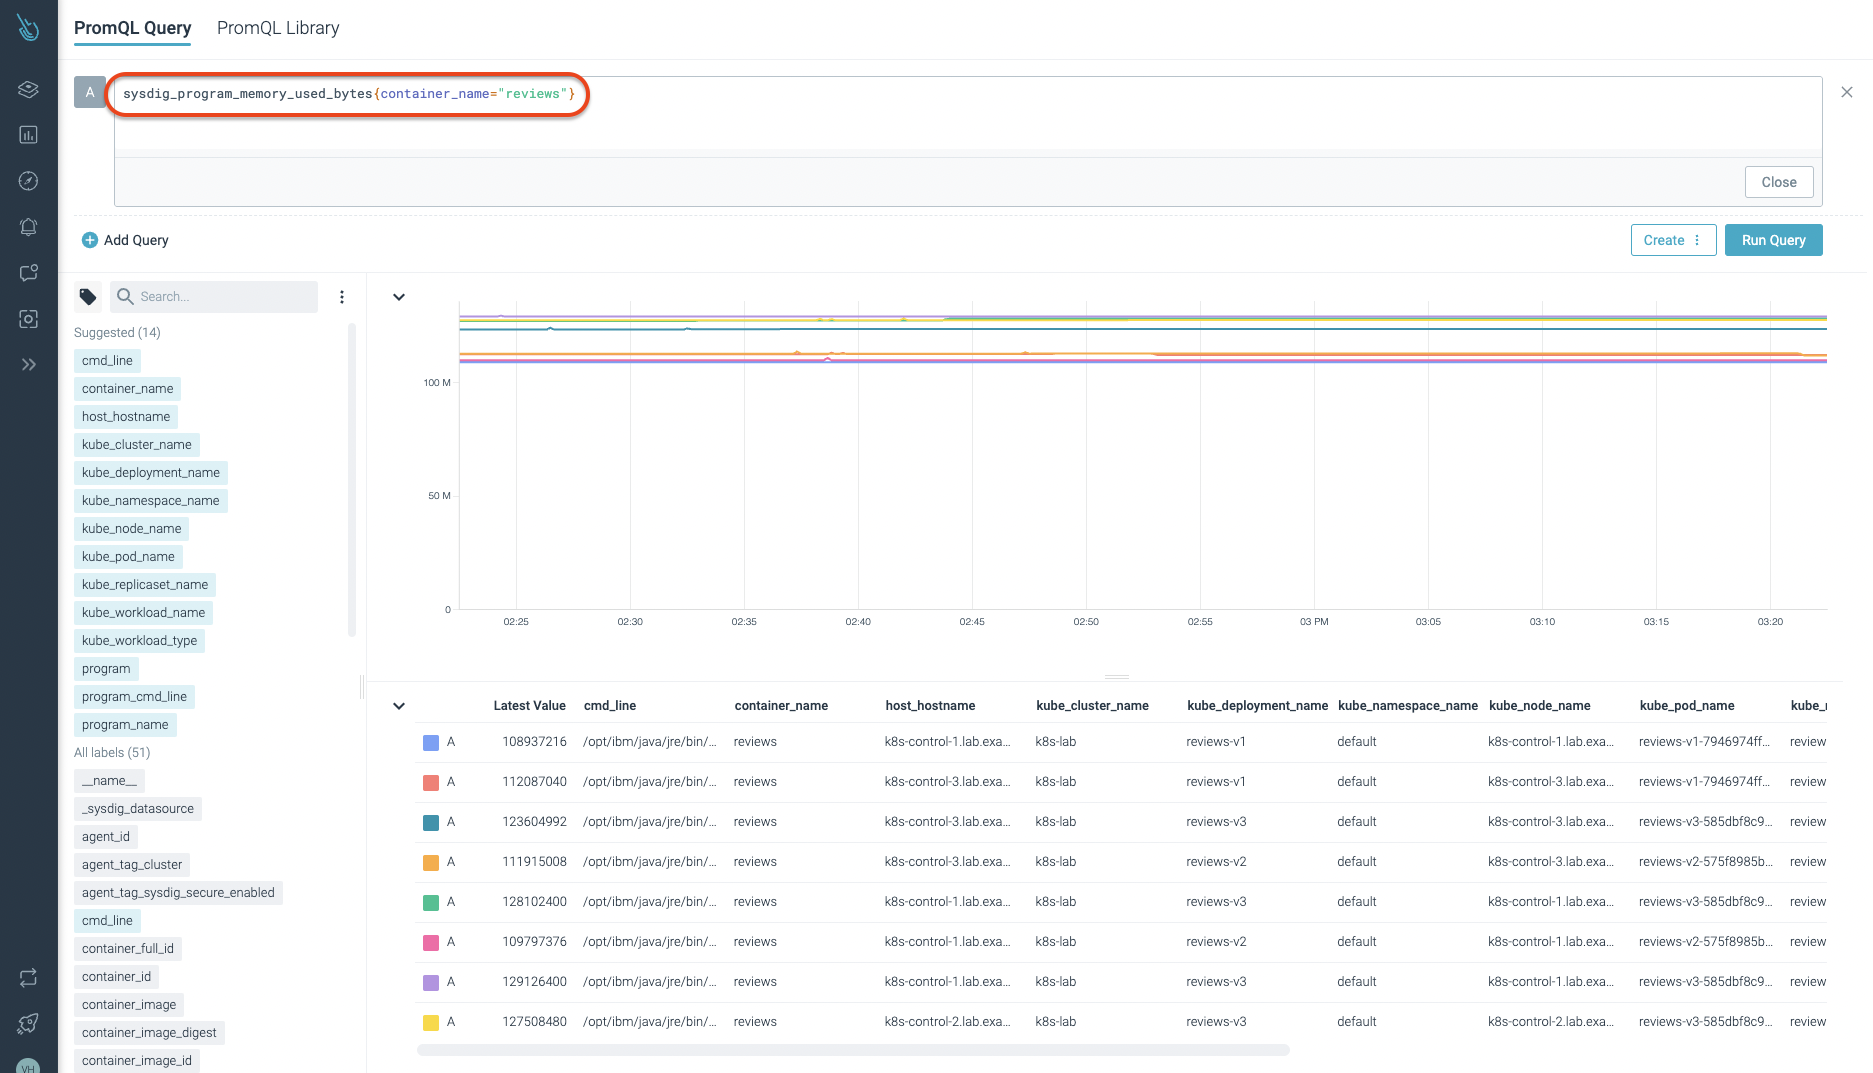
Task: Select suggested label kube_cluster_name
Action: click(x=137, y=445)
